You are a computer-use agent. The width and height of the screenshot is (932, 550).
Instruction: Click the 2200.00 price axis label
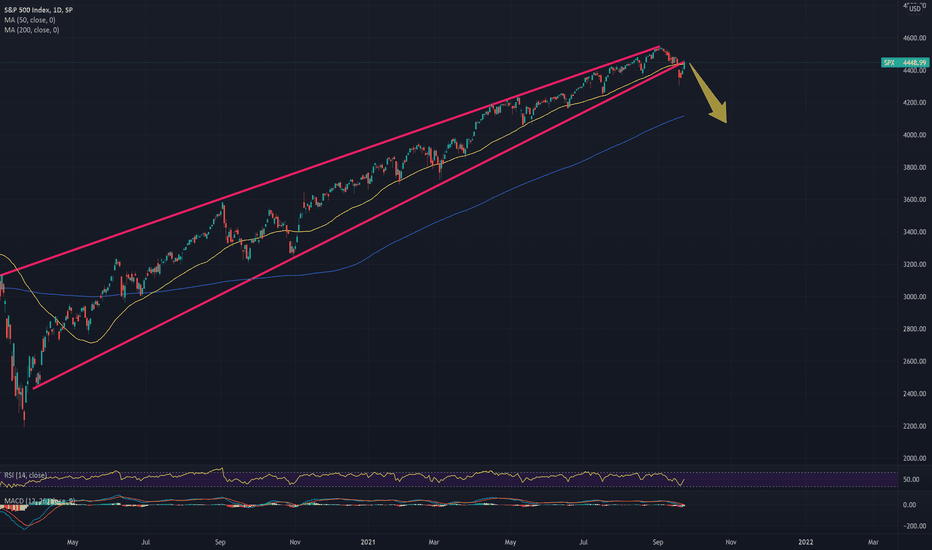pyautogui.click(x=914, y=426)
